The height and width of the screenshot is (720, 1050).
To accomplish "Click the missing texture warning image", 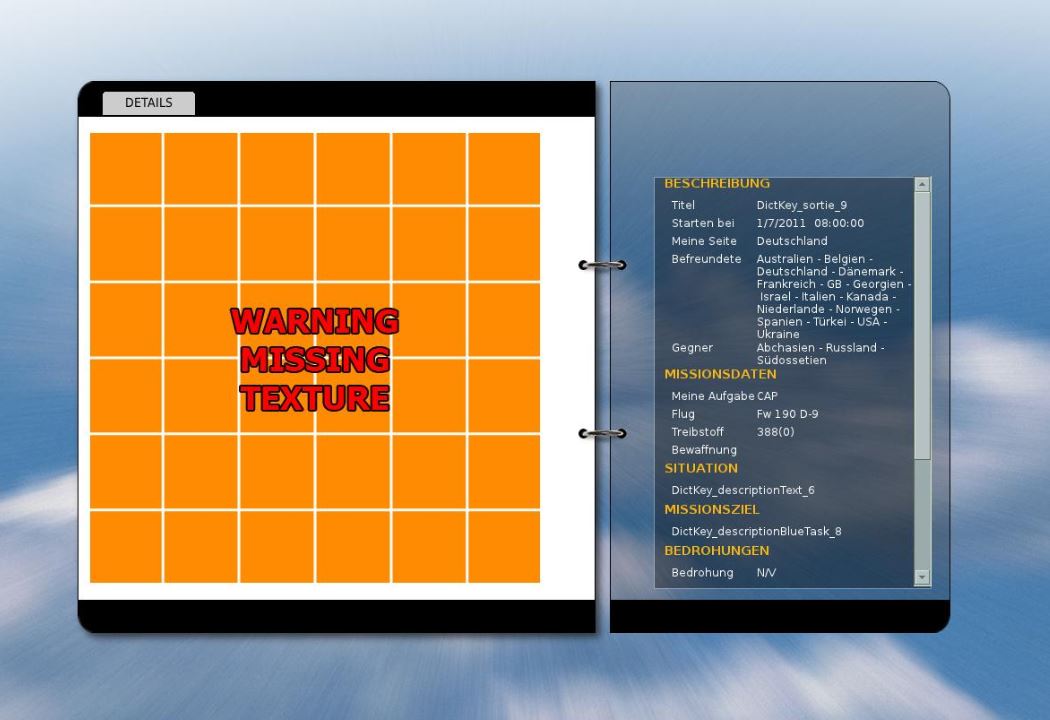I will point(315,358).
